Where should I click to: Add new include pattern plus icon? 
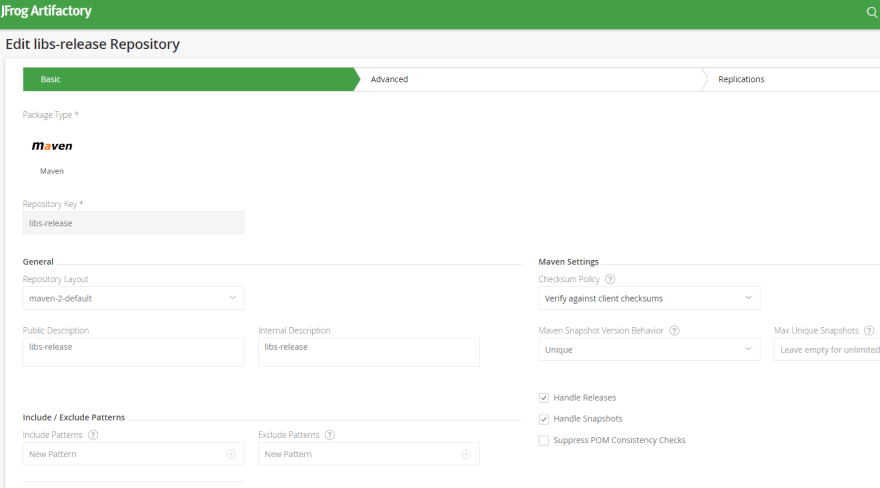[x=231, y=454]
